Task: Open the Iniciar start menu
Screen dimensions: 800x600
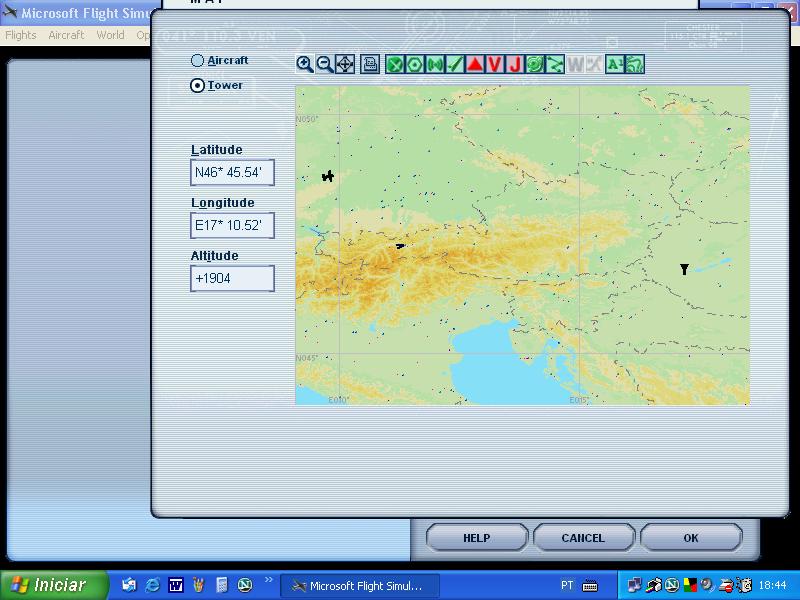Action: [x=50, y=585]
